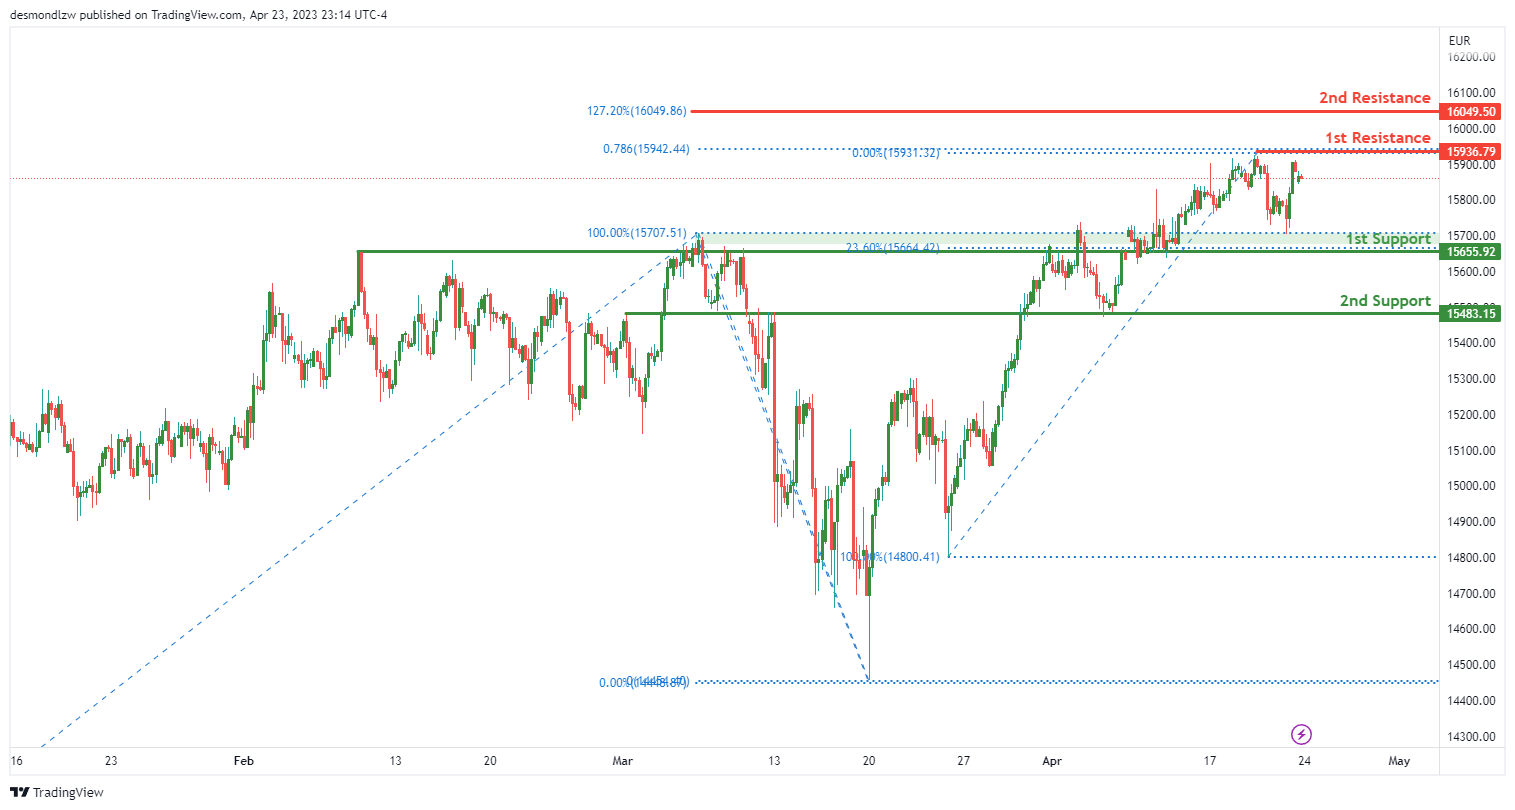This screenshot has width=1515, height=810.
Task: Click the 'Feb' date axis label
Action: click(x=243, y=761)
